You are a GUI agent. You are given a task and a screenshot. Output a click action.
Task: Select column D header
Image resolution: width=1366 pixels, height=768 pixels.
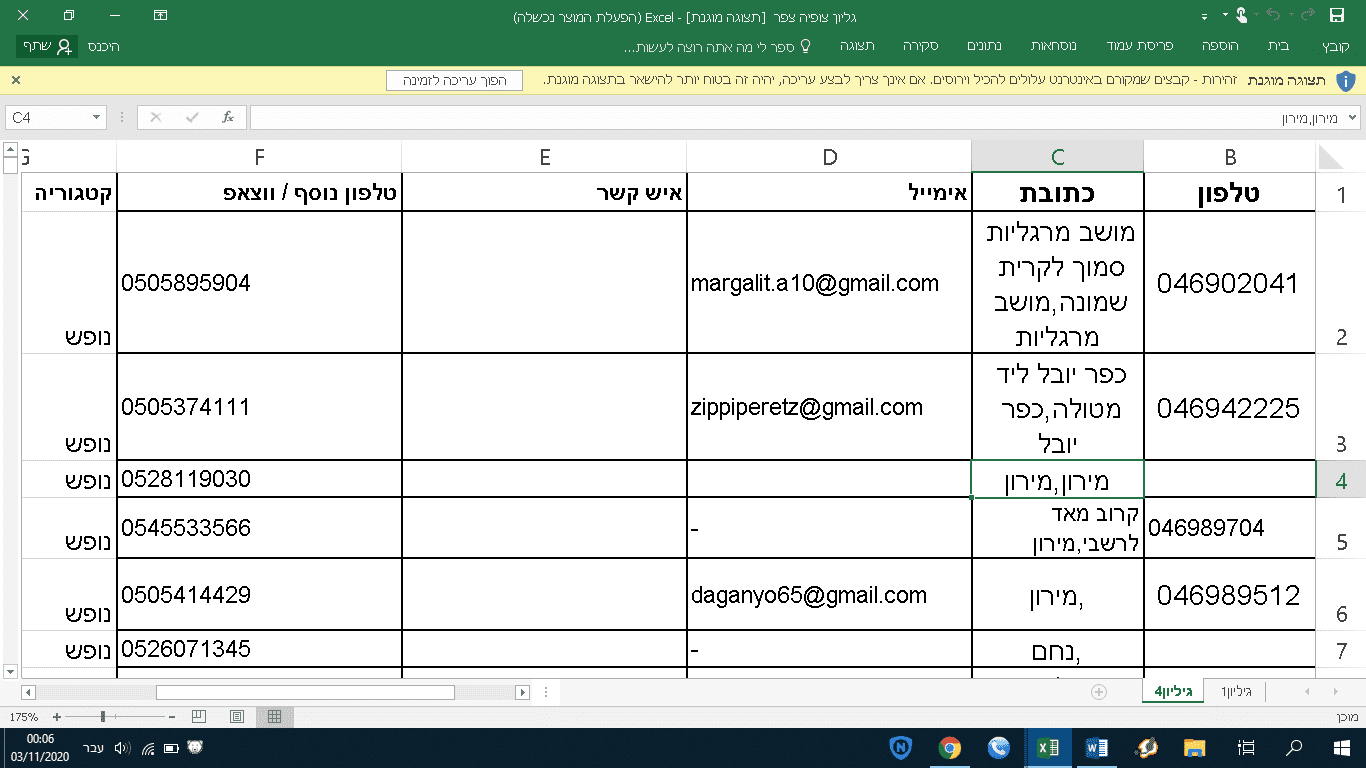(x=829, y=157)
